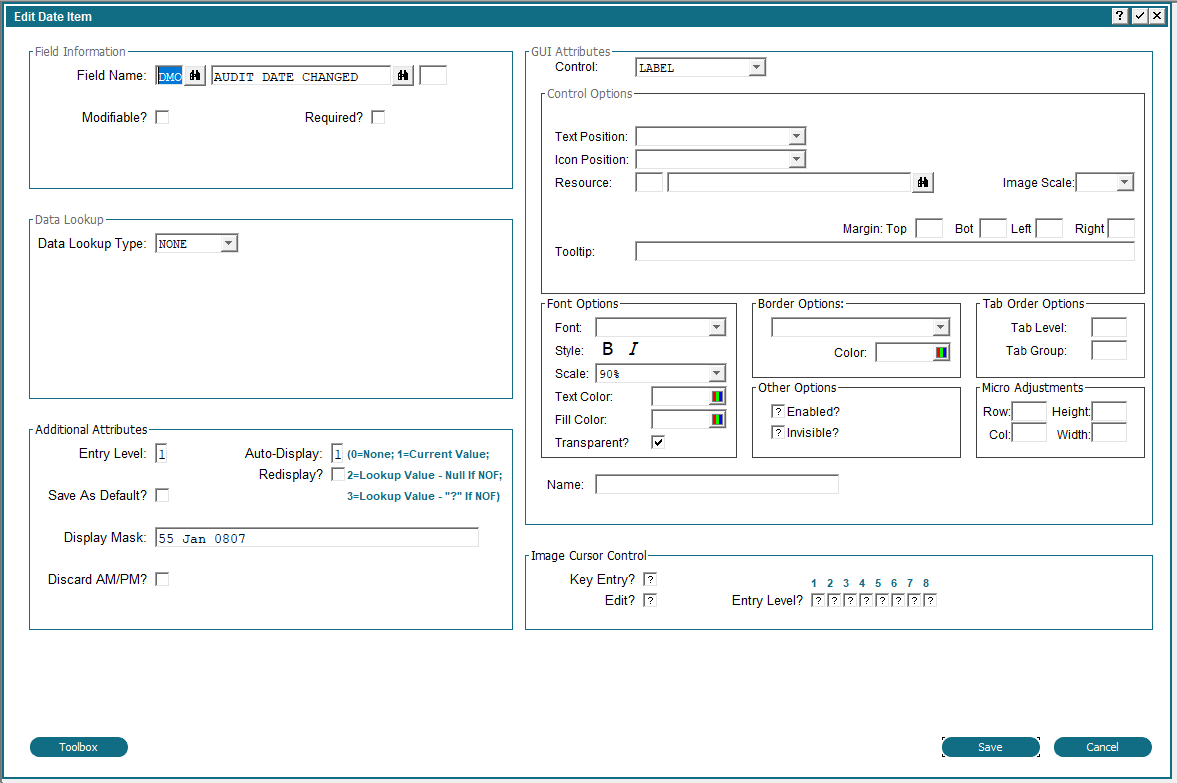Open the Border Options dropdown
This screenshot has width=1177, height=783.
pyautogui.click(x=941, y=327)
